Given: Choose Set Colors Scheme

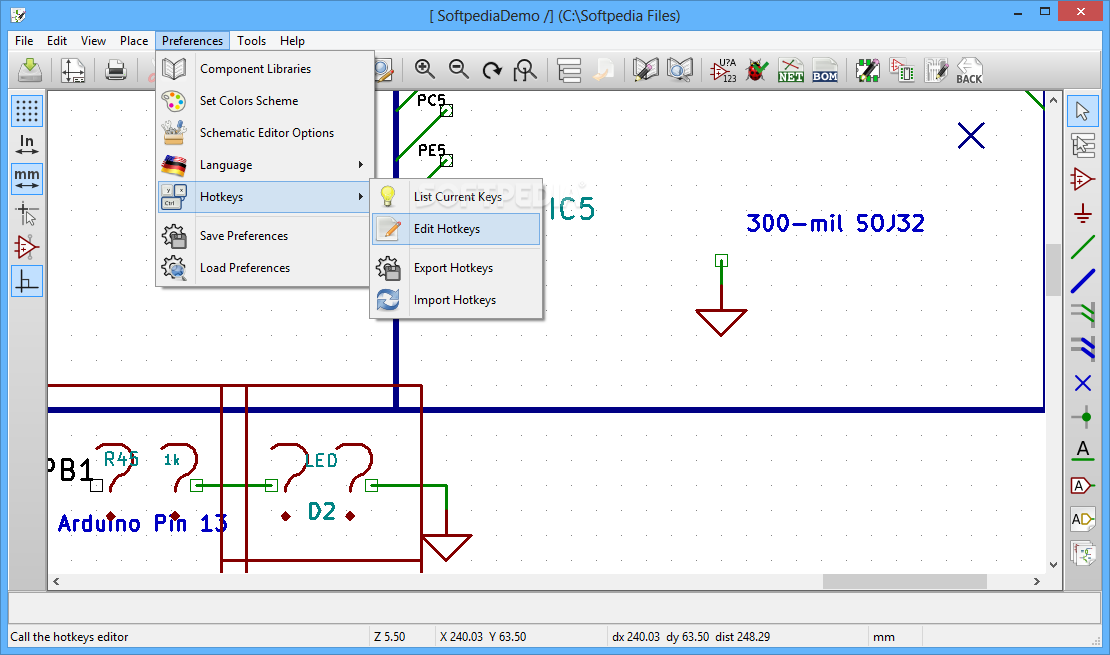Looking at the screenshot, I should pyautogui.click(x=265, y=101).
